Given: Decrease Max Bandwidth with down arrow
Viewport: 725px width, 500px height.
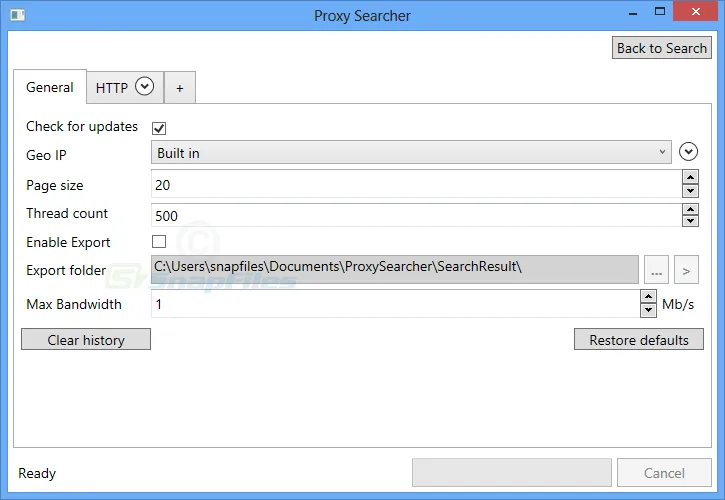Looking at the screenshot, I should coord(648,310).
